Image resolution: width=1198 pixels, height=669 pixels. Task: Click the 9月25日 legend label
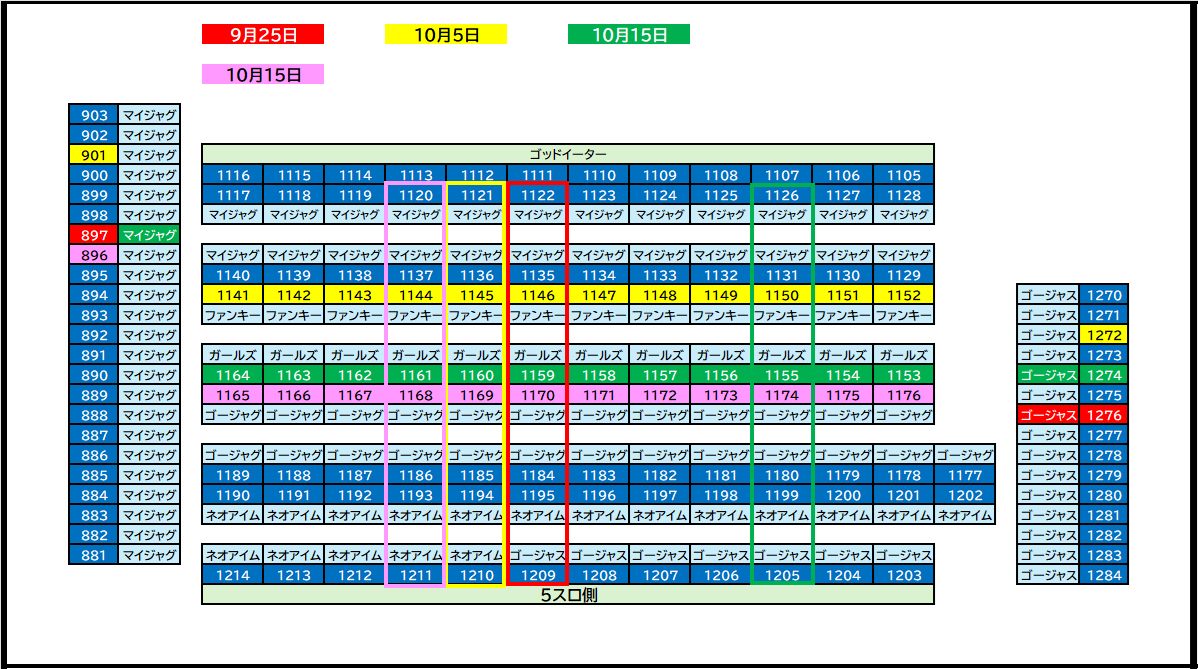coord(262,33)
